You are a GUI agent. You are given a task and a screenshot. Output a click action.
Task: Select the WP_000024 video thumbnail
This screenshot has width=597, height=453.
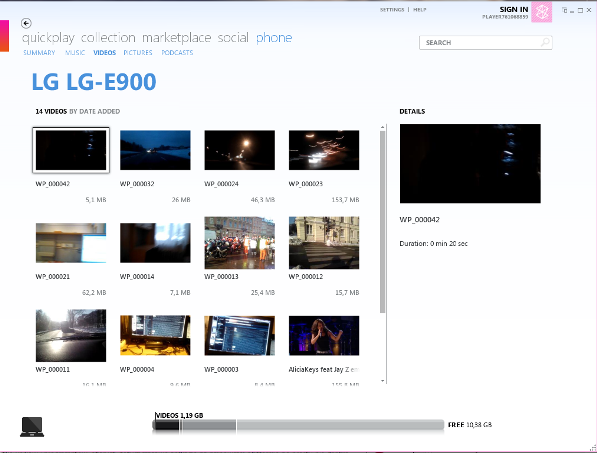[x=239, y=150]
